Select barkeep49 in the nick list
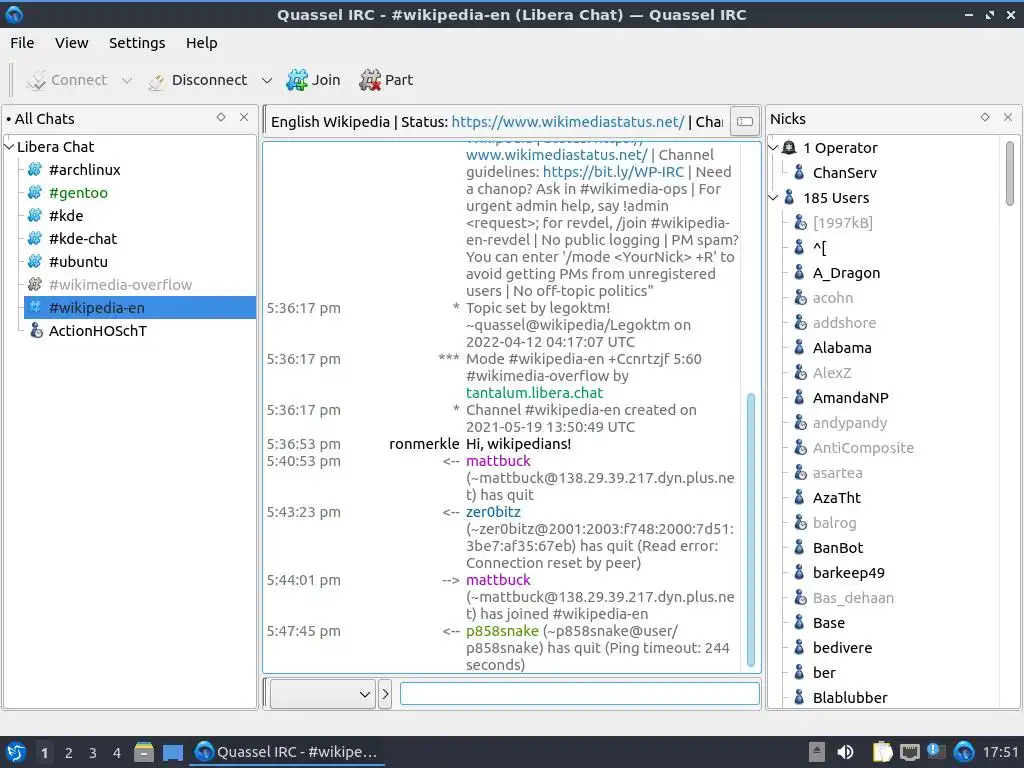 (x=848, y=573)
